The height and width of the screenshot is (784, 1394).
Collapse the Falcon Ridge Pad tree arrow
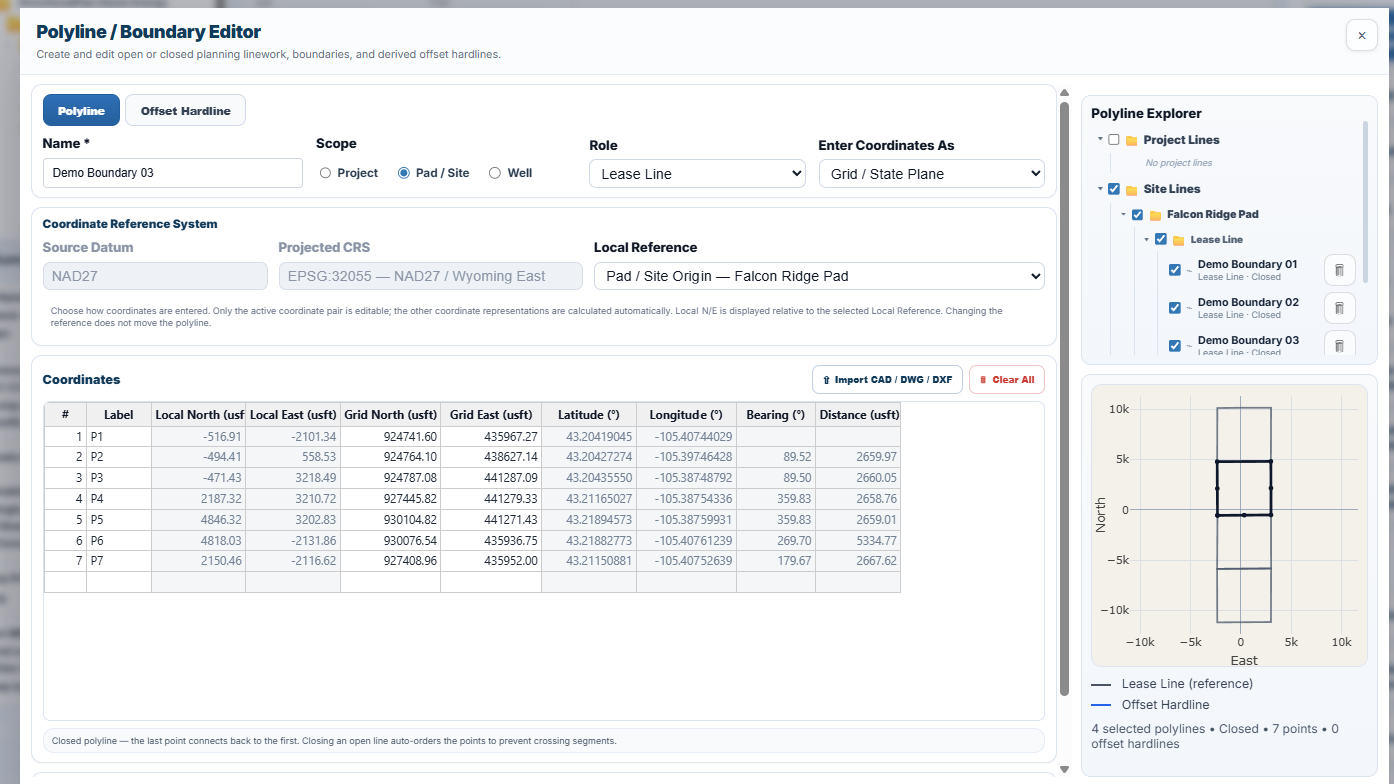(1124, 215)
